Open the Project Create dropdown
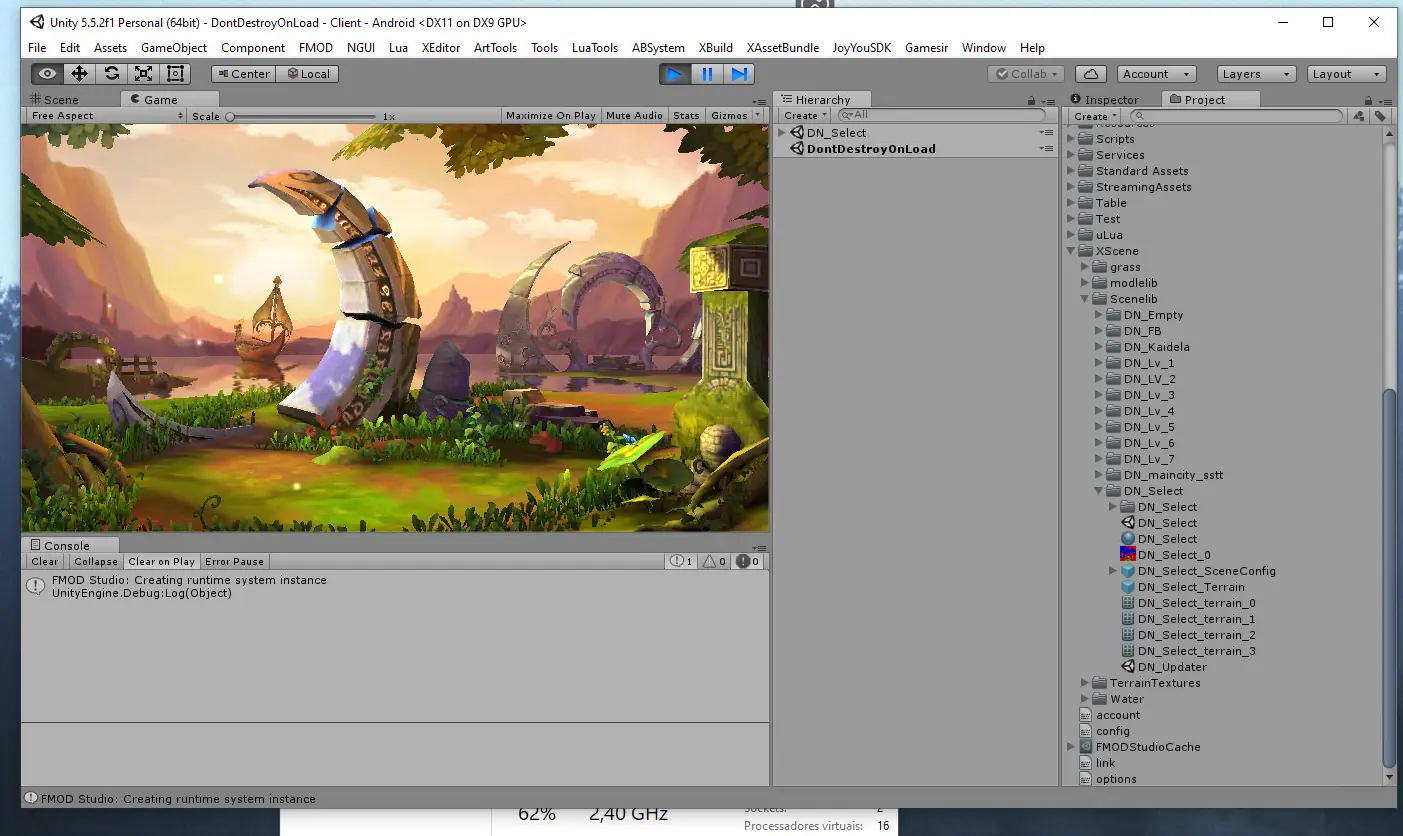Screen dimensions: 1403x836 pyautogui.click(x=1095, y=116)
